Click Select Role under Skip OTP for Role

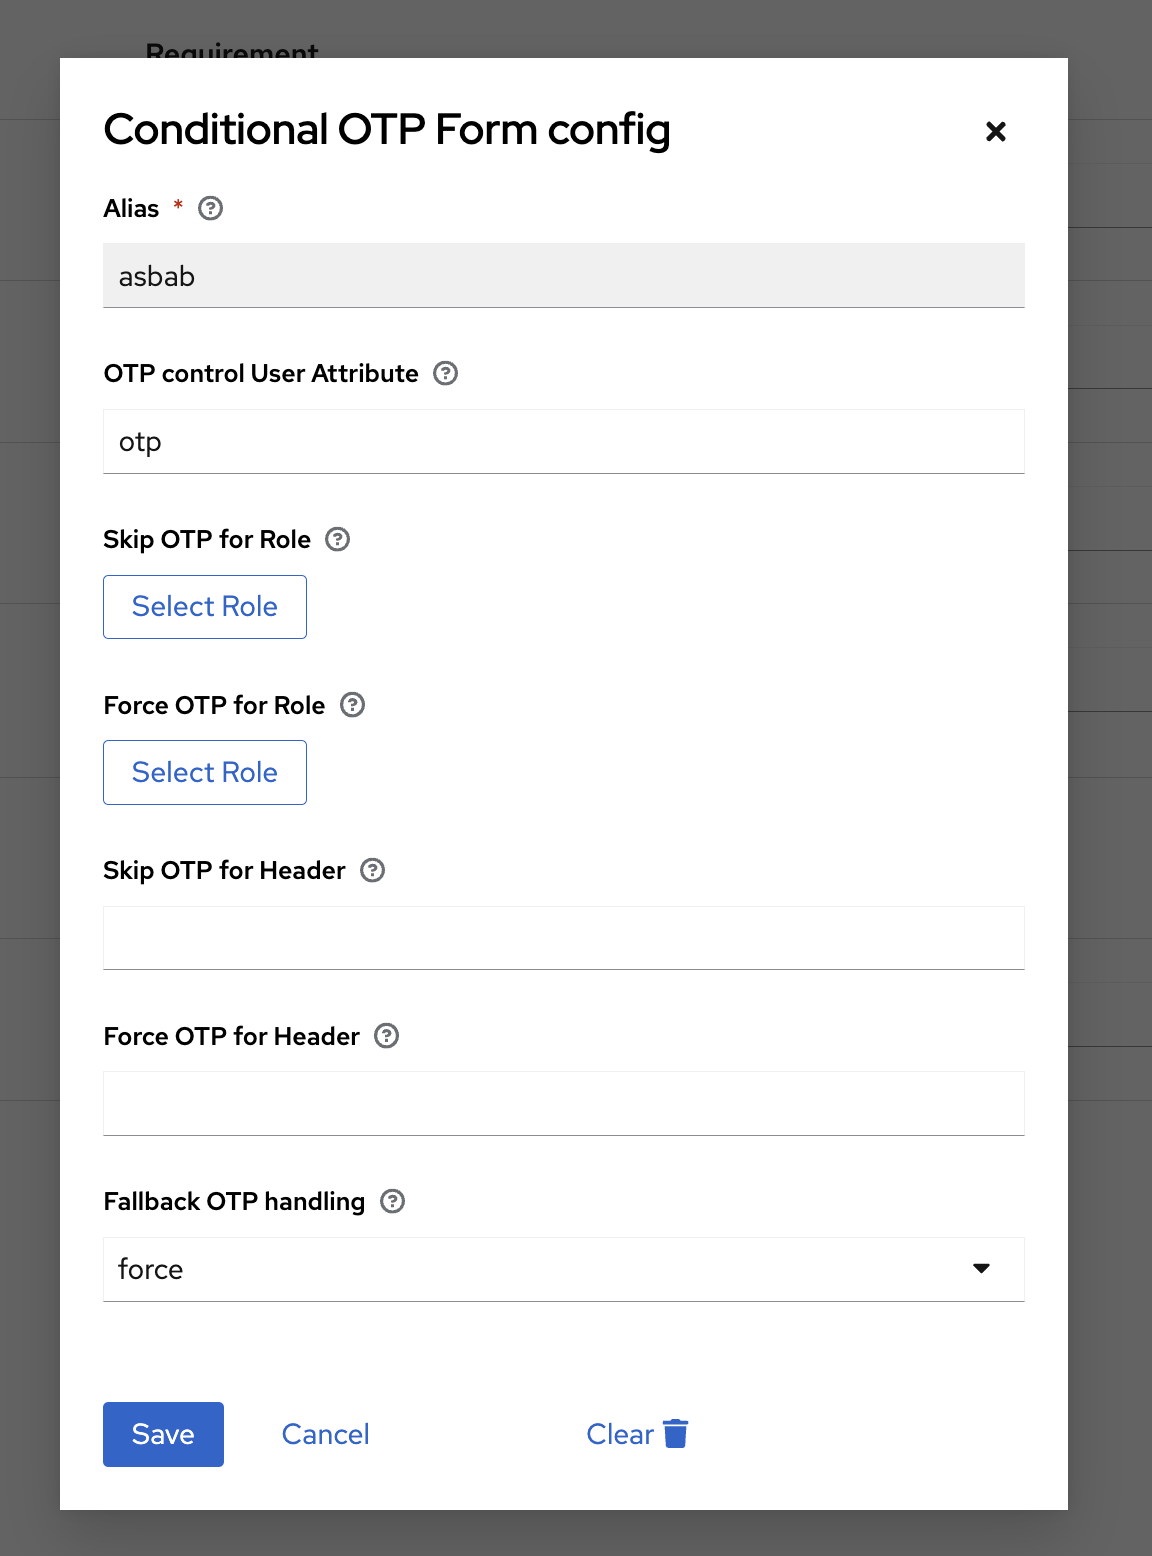[x=204, y=606]
